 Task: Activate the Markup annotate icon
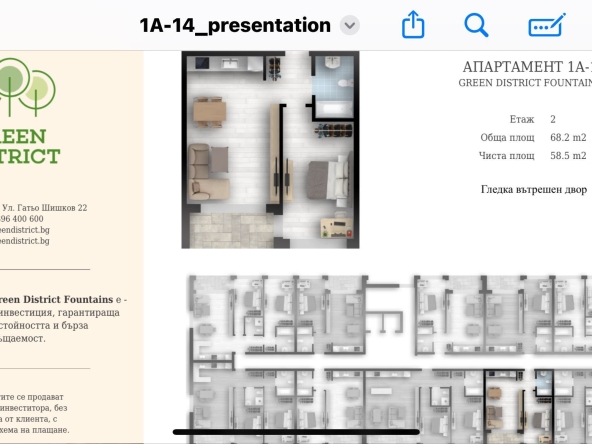(x=547, y=25)
